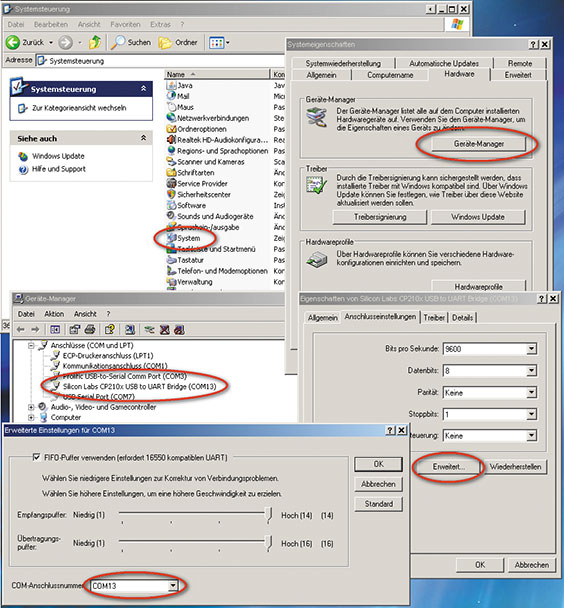Click the print icon in Geräte-Manager toolbar

click(90, 330)
